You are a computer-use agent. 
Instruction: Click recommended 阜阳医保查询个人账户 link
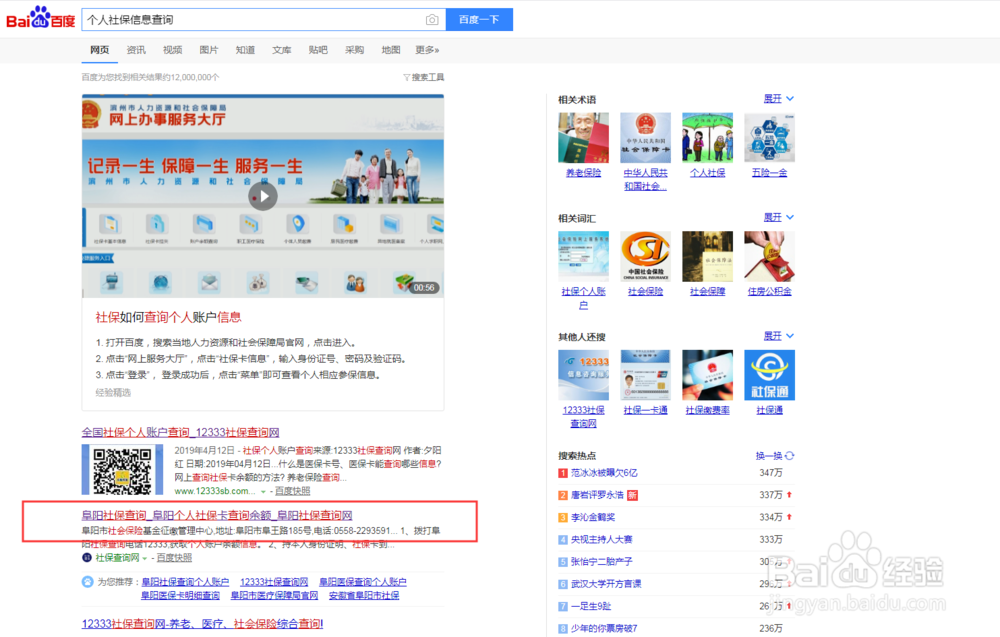point(362,582)
